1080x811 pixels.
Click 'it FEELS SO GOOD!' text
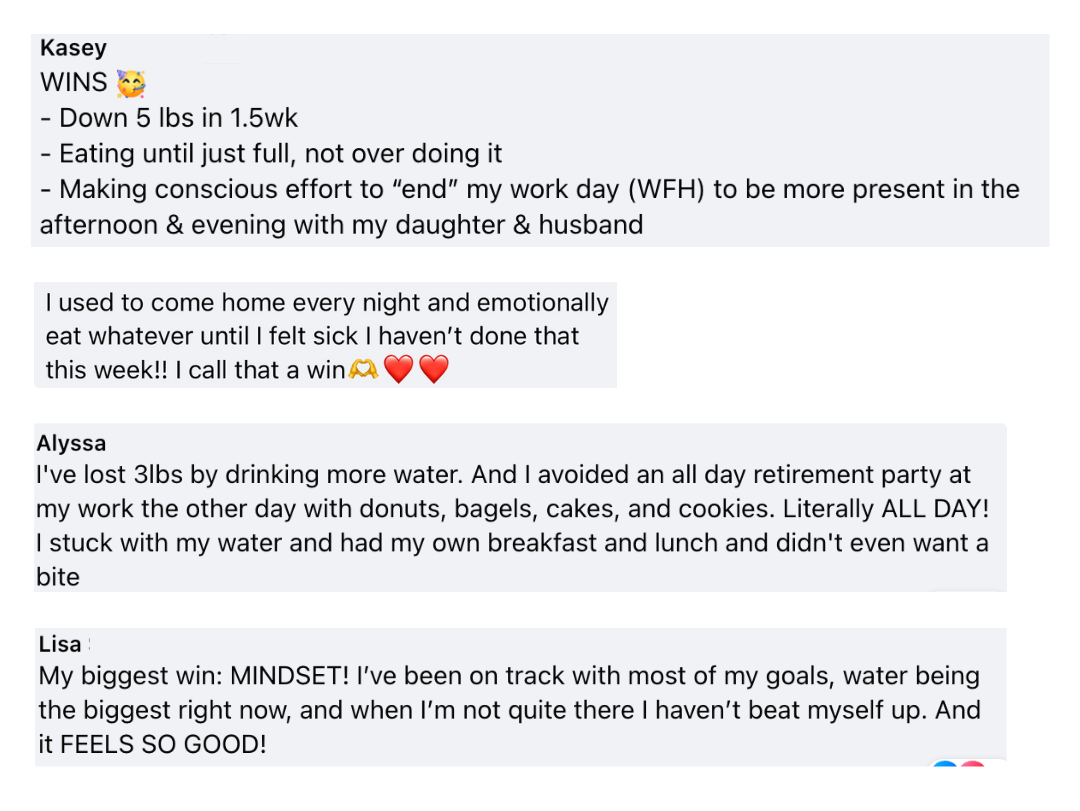152,745
